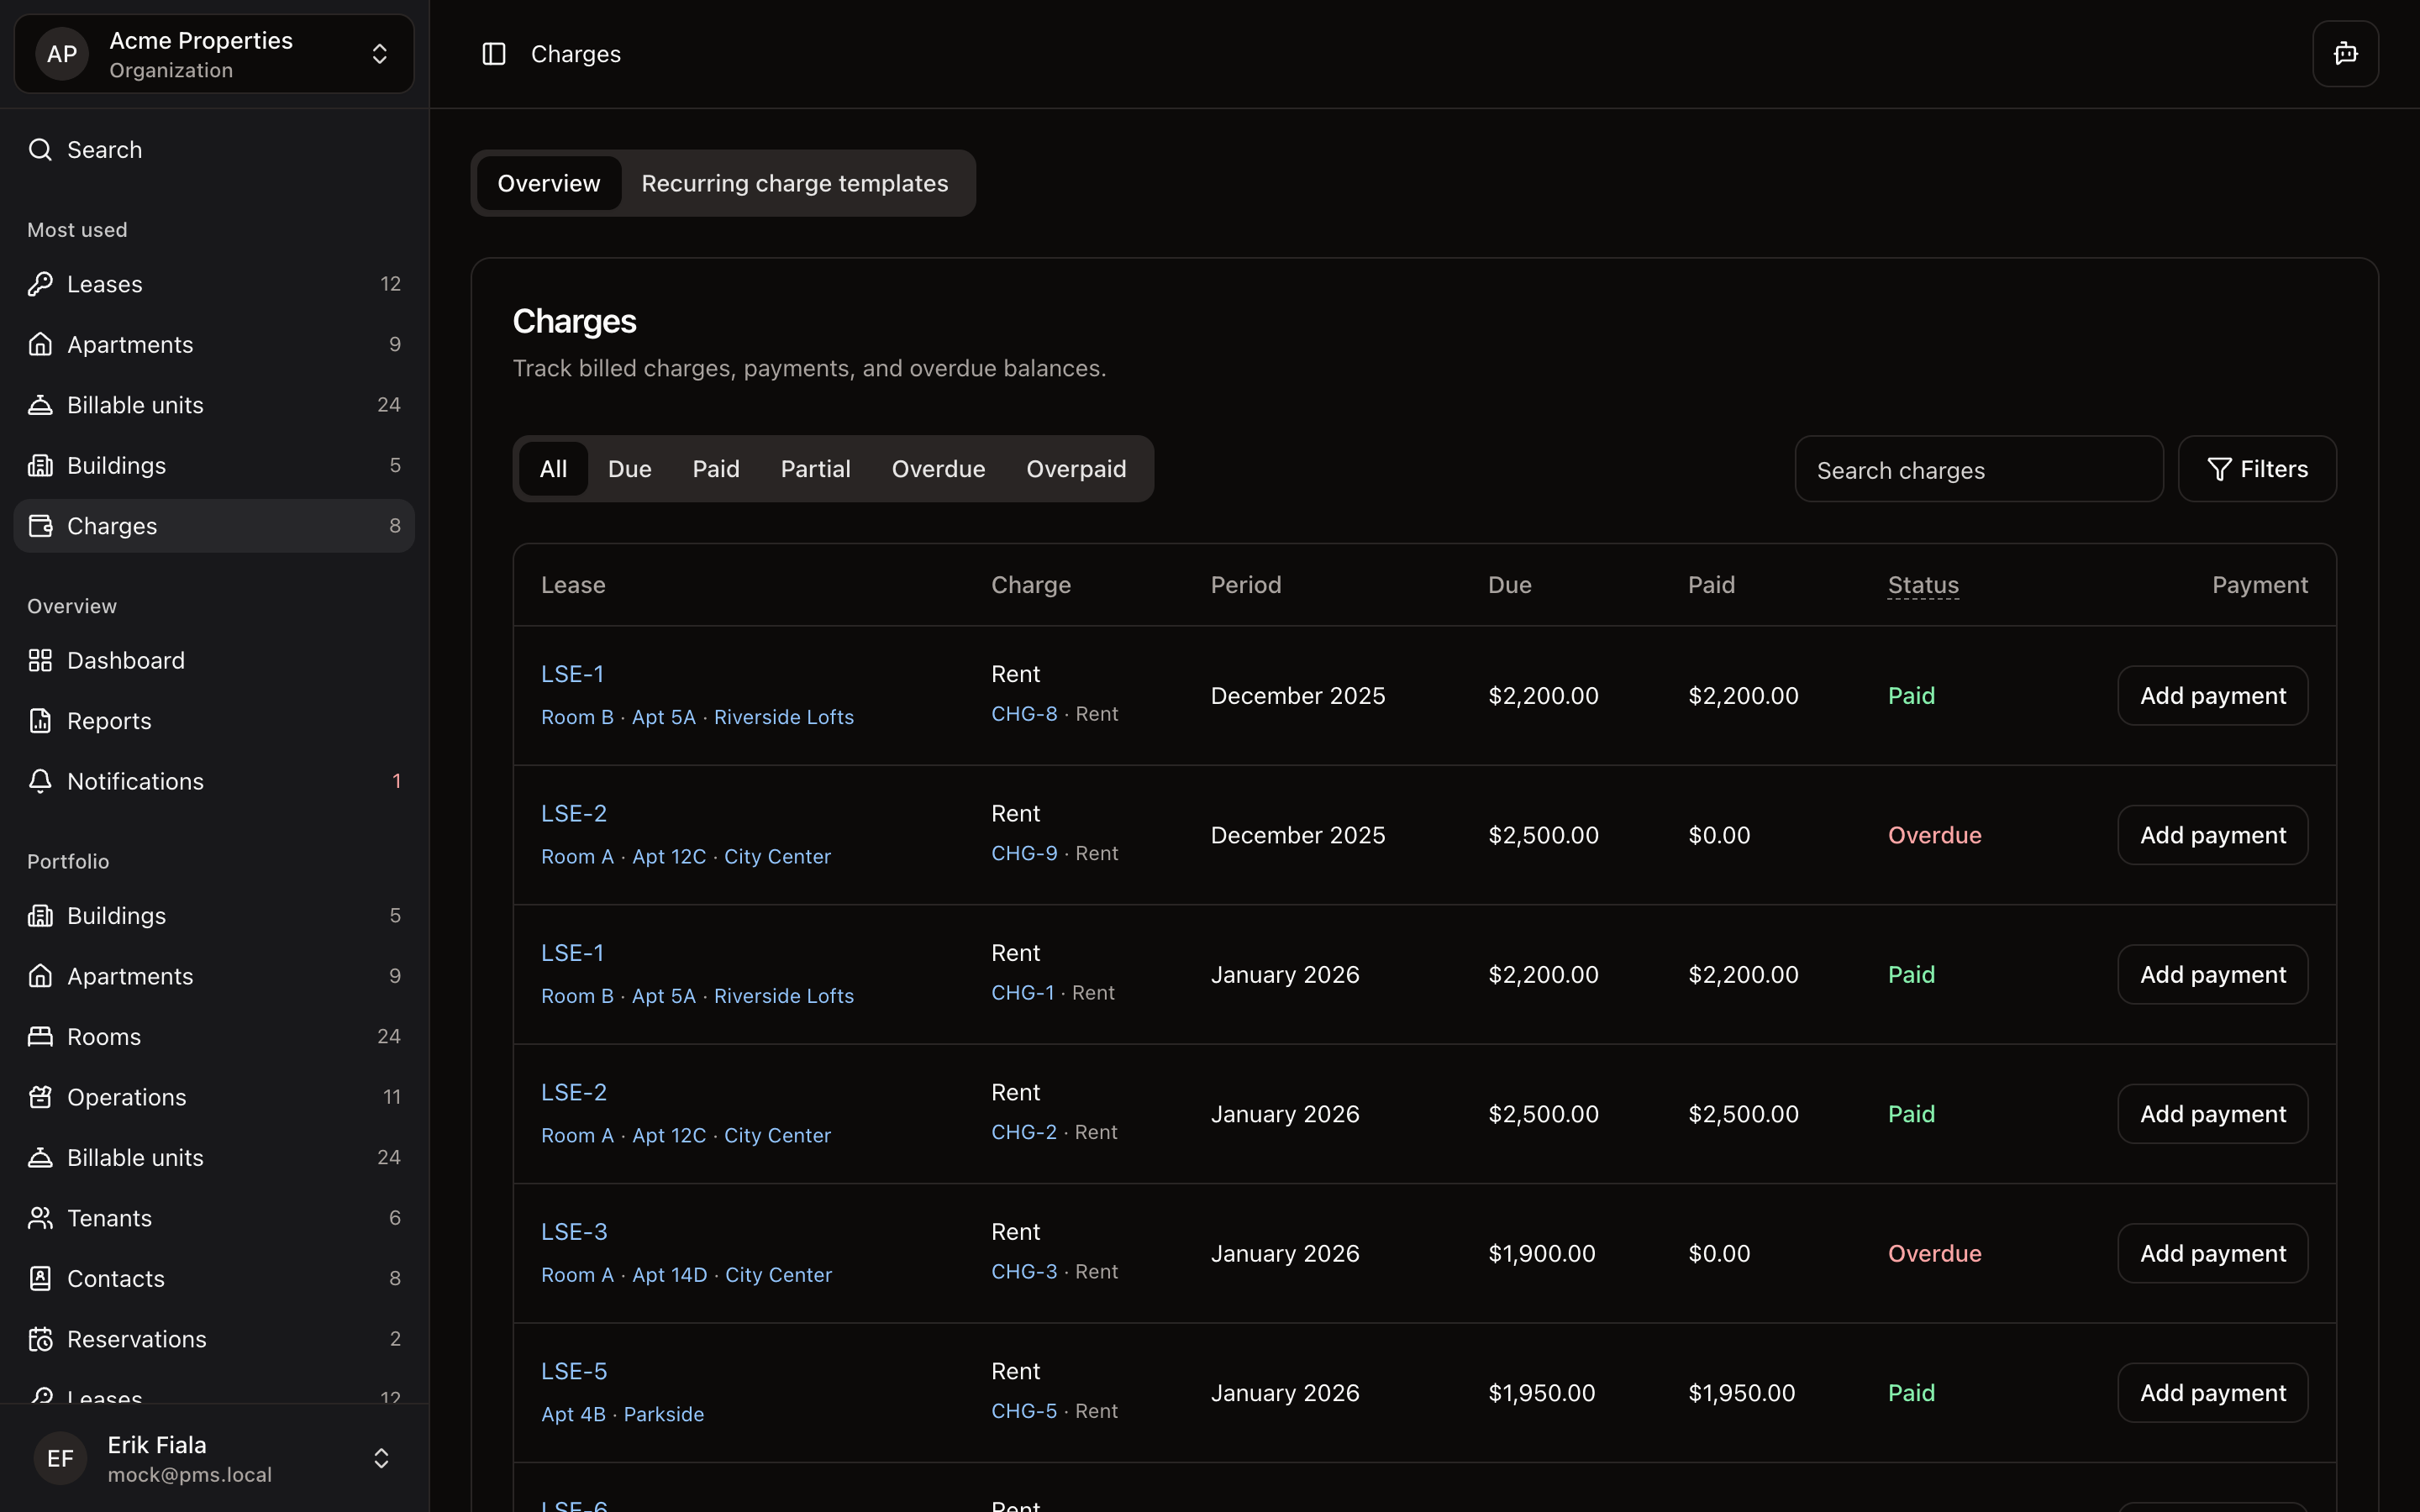Collapse the sidebar using the panel icon
Image resolution: width=2420 pixels, height=1512 pixels.
click(x=494, y=53)
